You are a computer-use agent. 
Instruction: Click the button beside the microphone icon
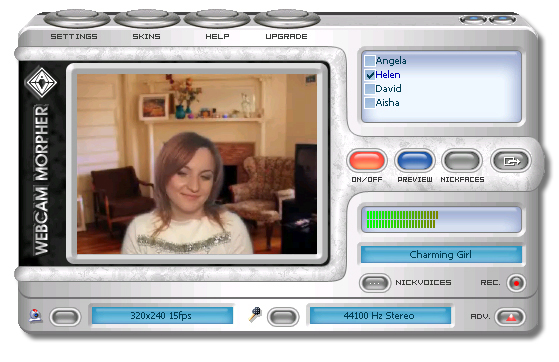click(x=283, y=317)
